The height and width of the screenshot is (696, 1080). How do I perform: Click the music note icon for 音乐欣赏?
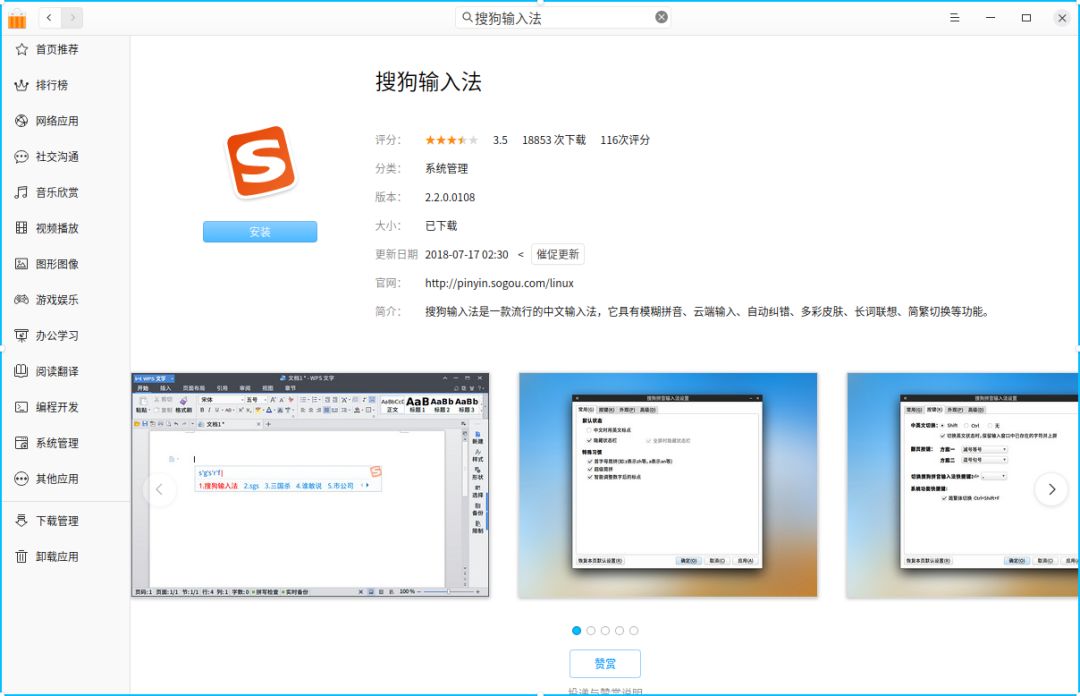(21, 192)
